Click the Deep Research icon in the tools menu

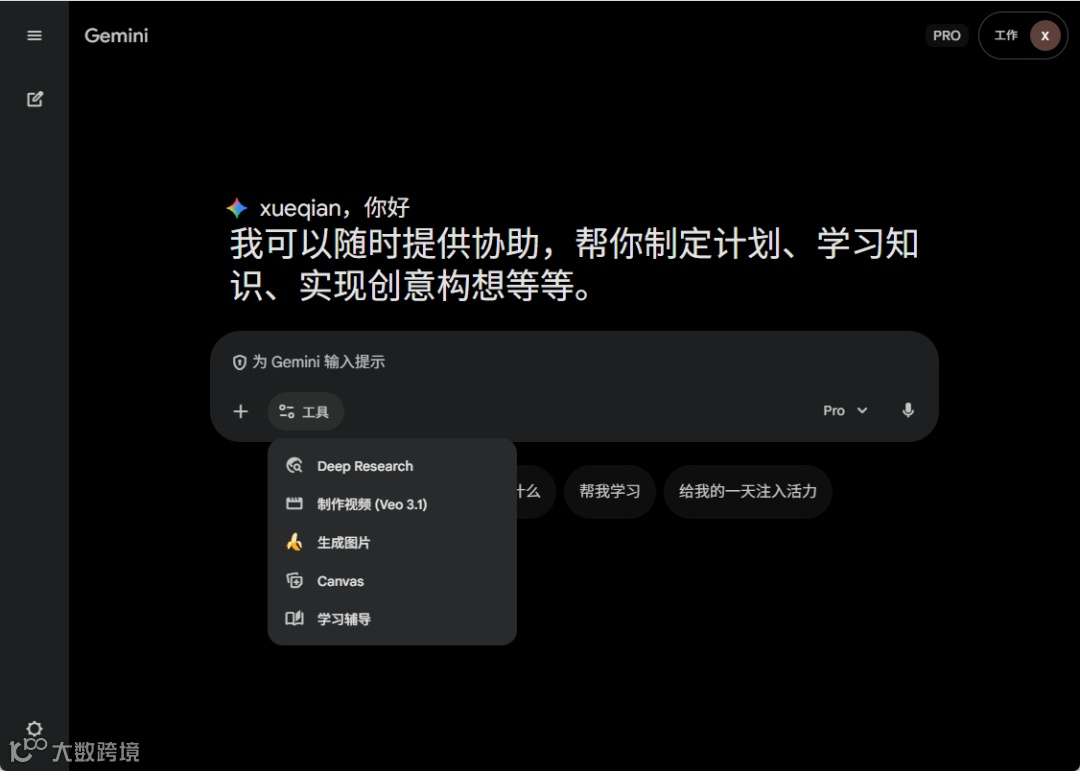[294, 466]
